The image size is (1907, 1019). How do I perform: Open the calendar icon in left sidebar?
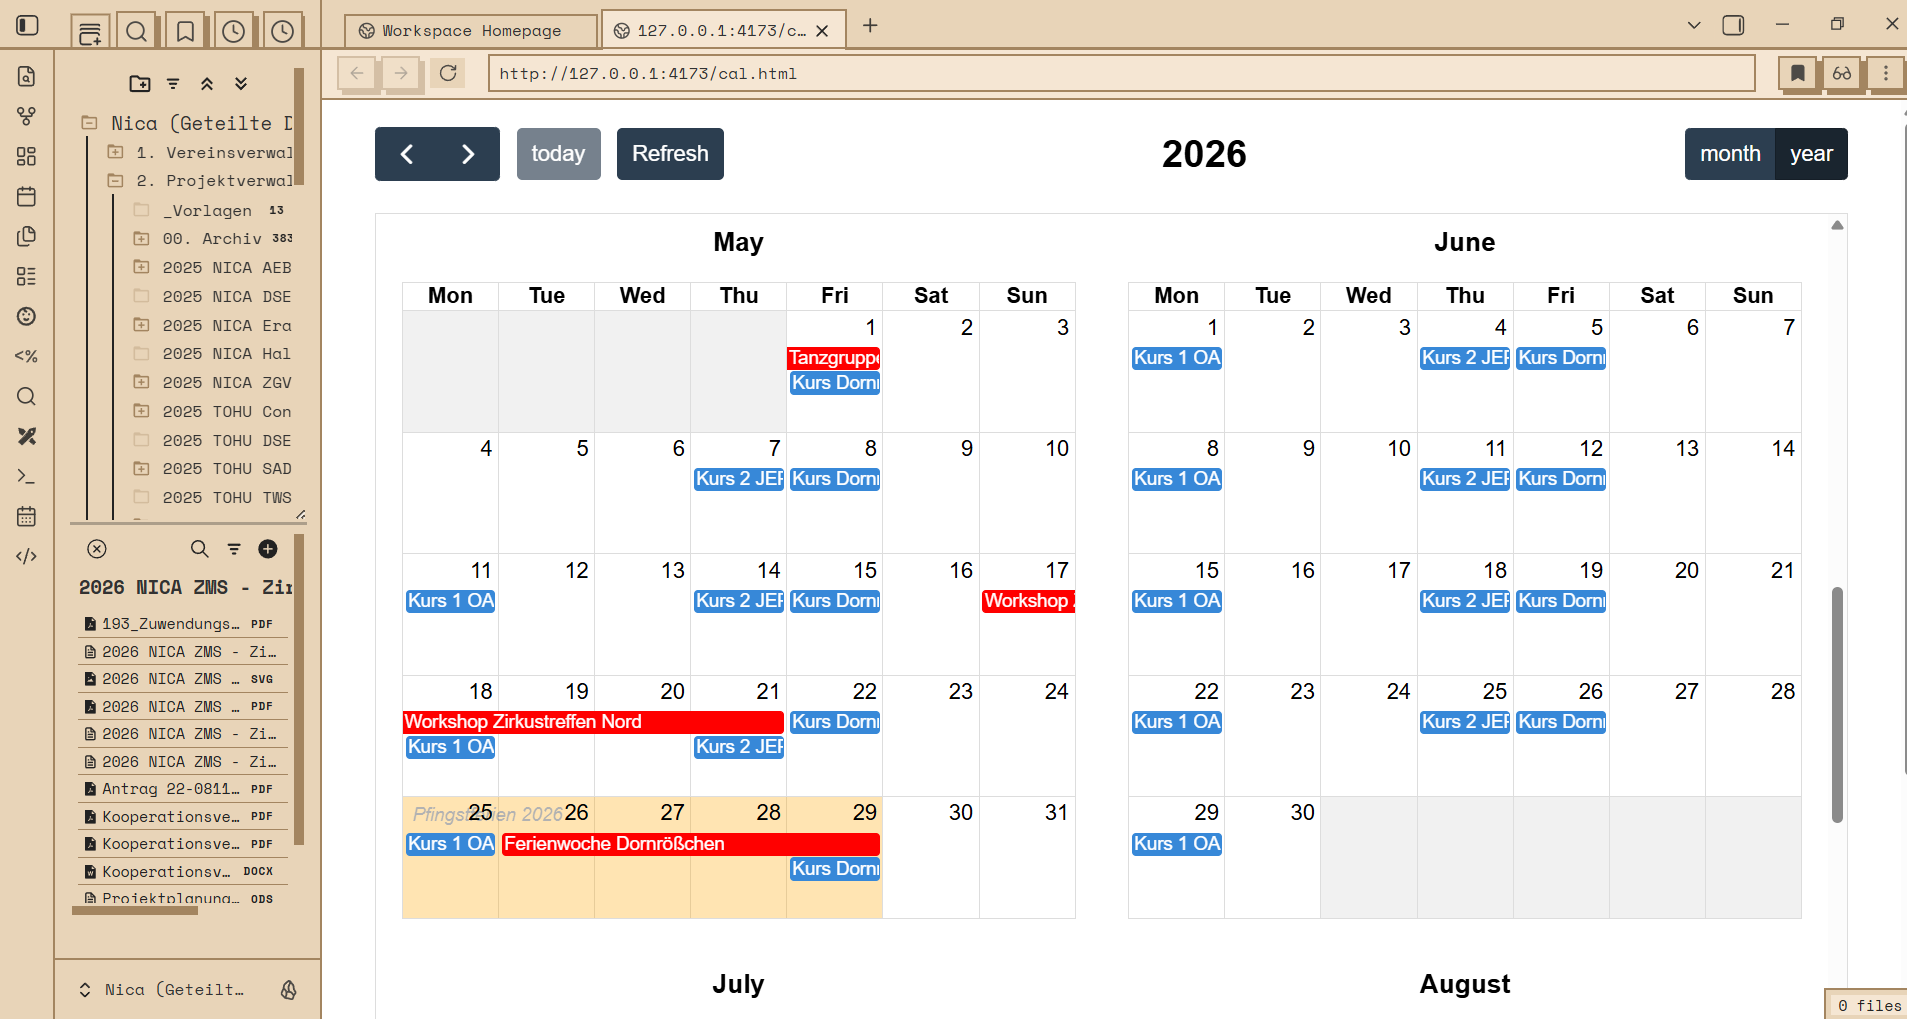pyautogui.click(x=27, y=196)
